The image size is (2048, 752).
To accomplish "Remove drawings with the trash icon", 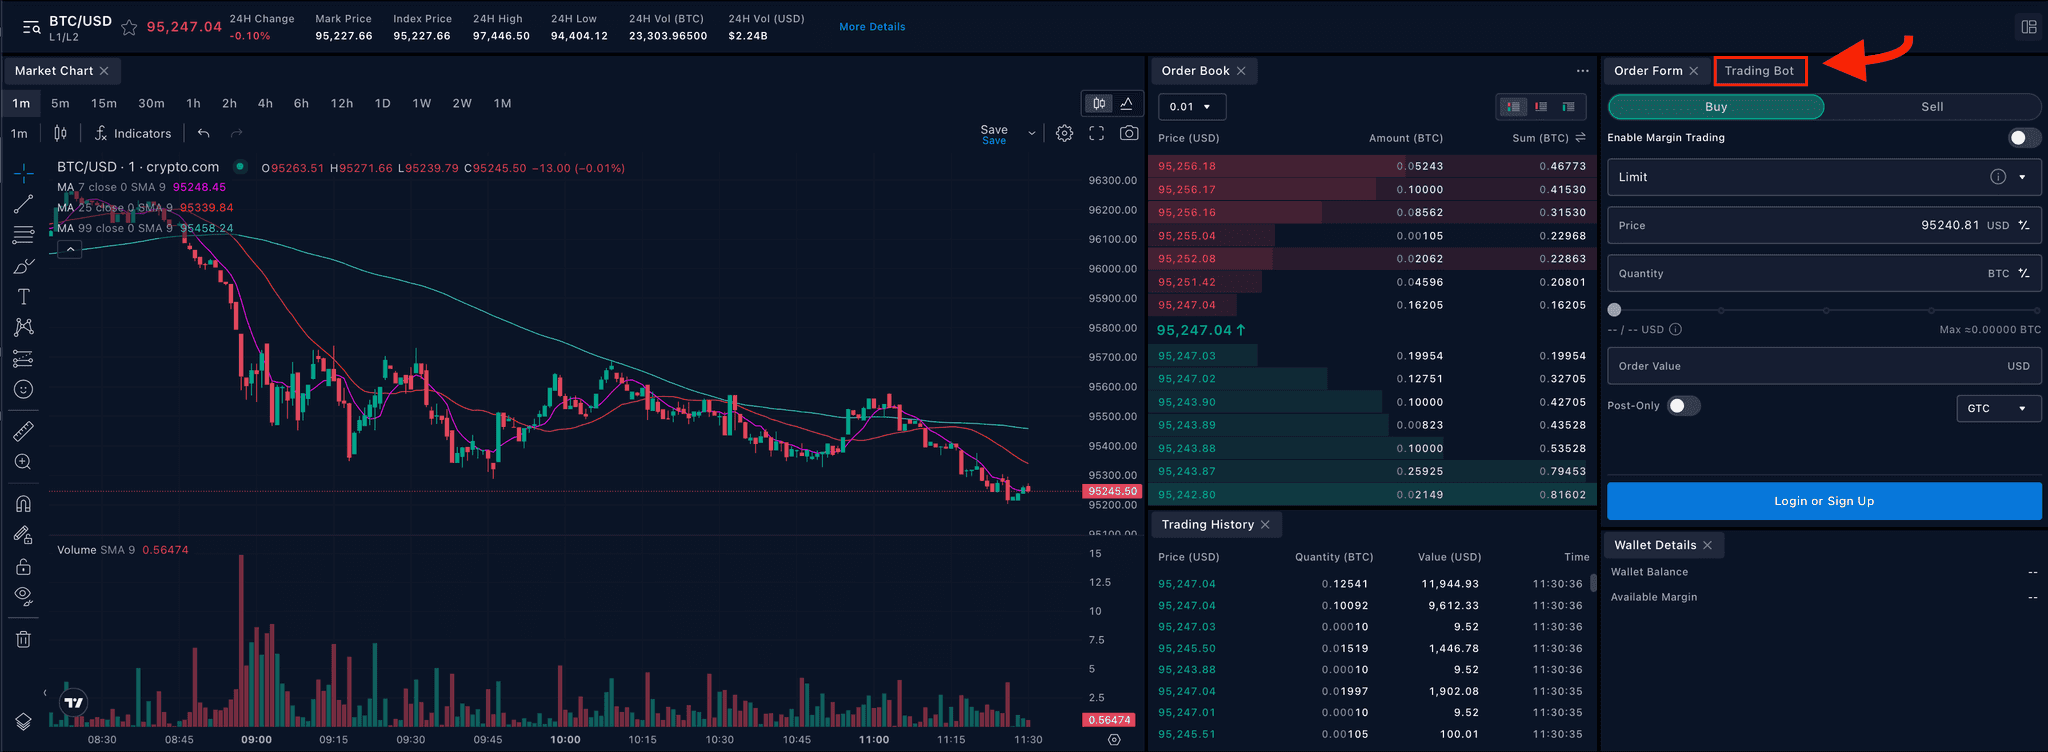I will click(24, 639).
